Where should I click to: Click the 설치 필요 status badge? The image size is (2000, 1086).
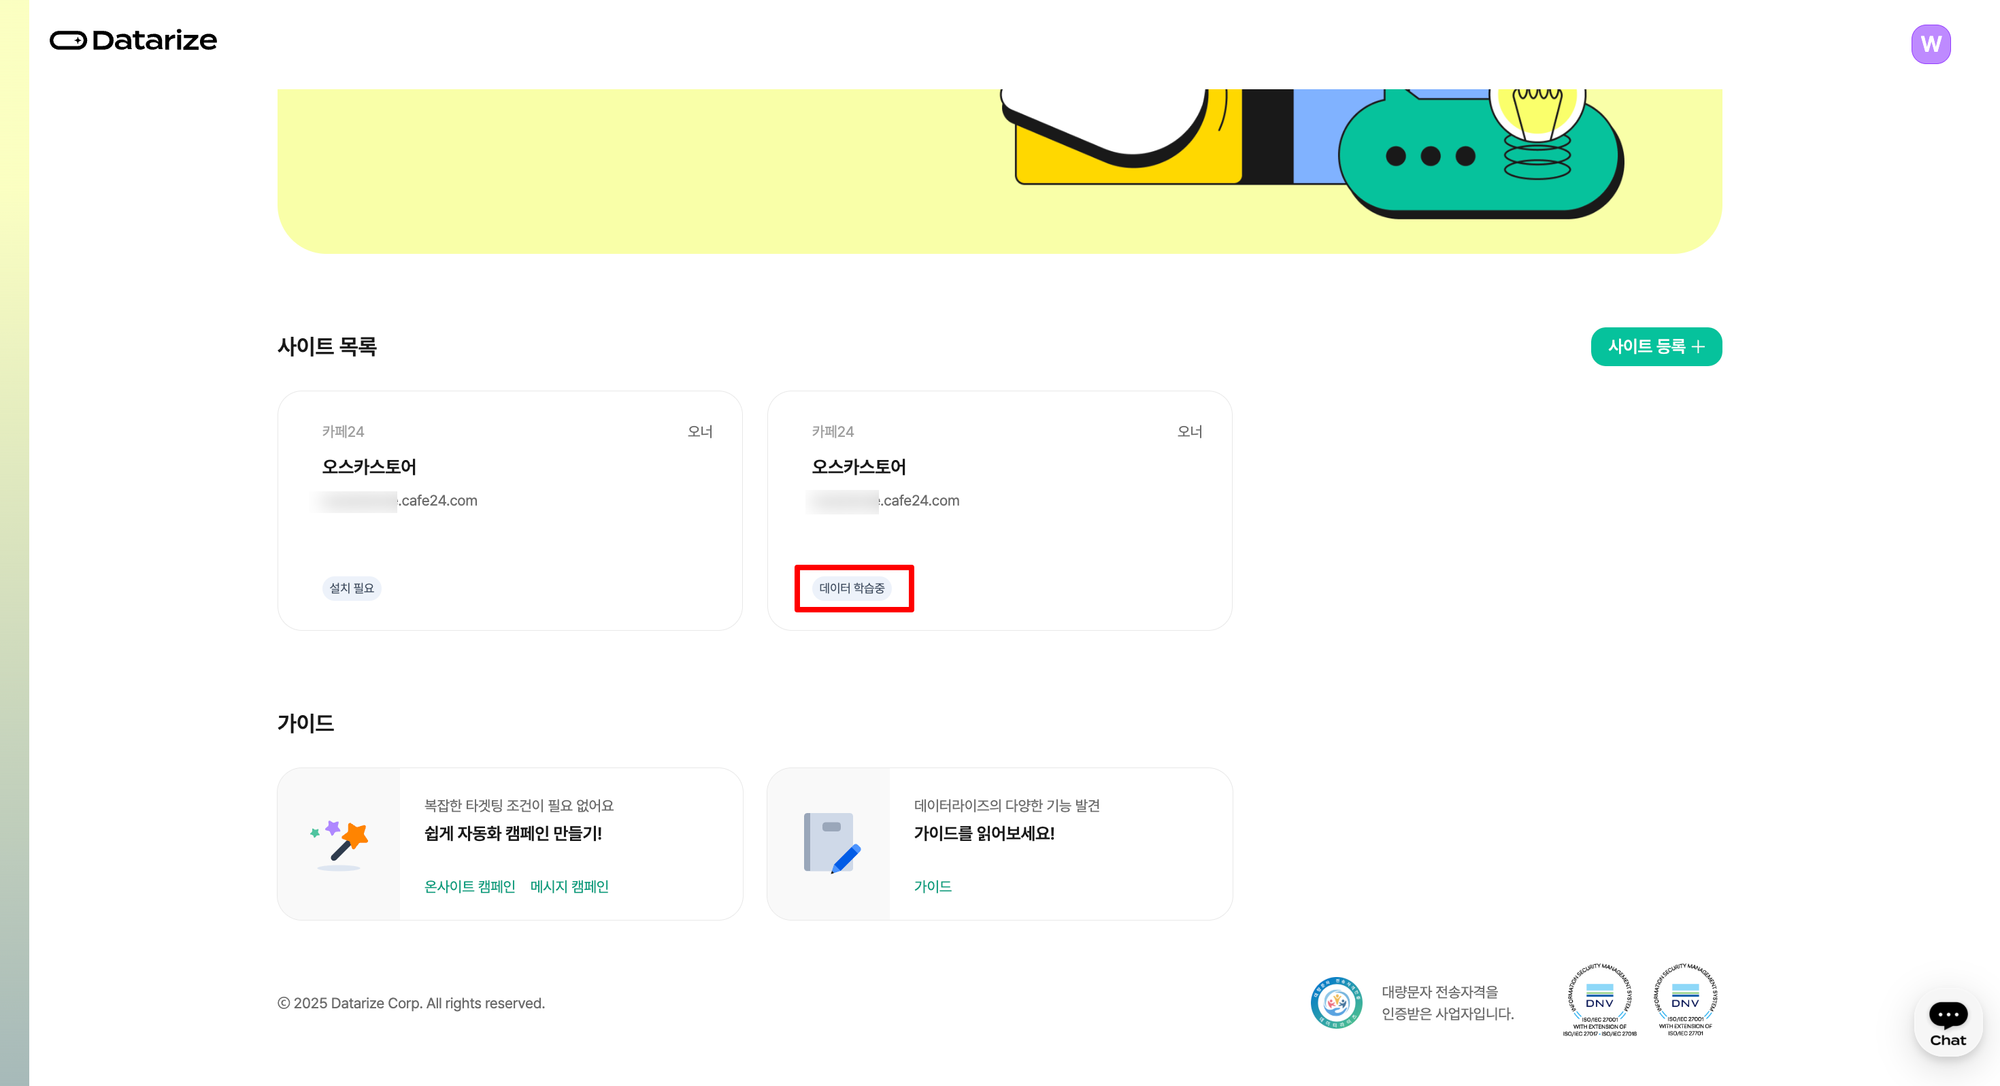[x=352, y=588]
